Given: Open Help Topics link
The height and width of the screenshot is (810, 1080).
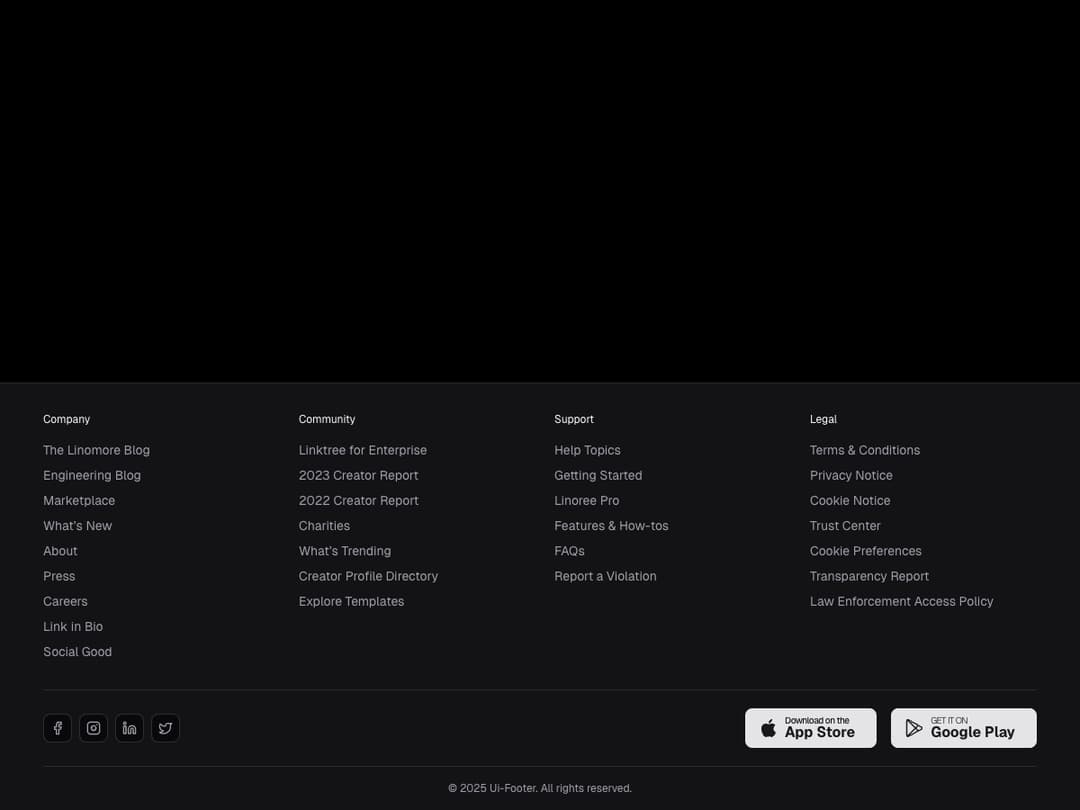Looking at the screenshot, I should tap(588, 450).
